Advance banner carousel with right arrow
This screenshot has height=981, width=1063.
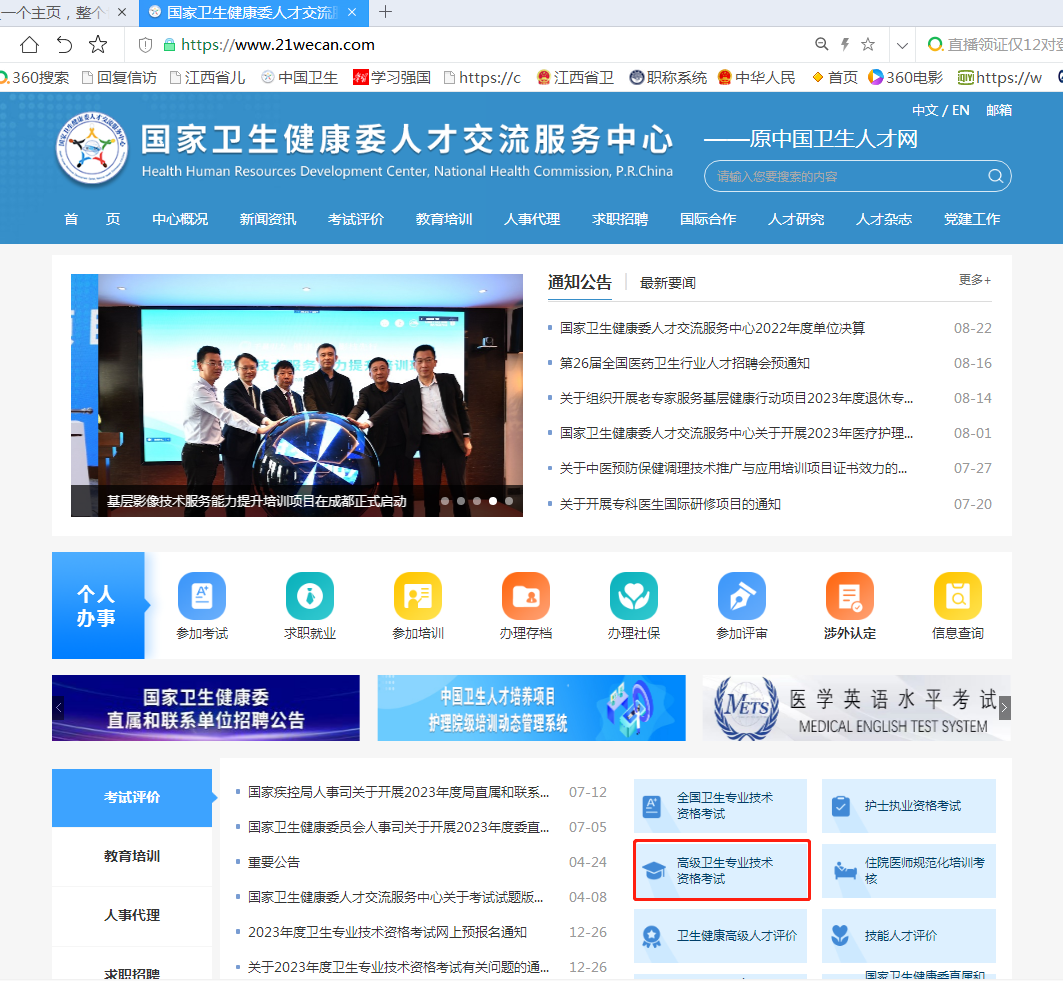tap(1004, 708)
